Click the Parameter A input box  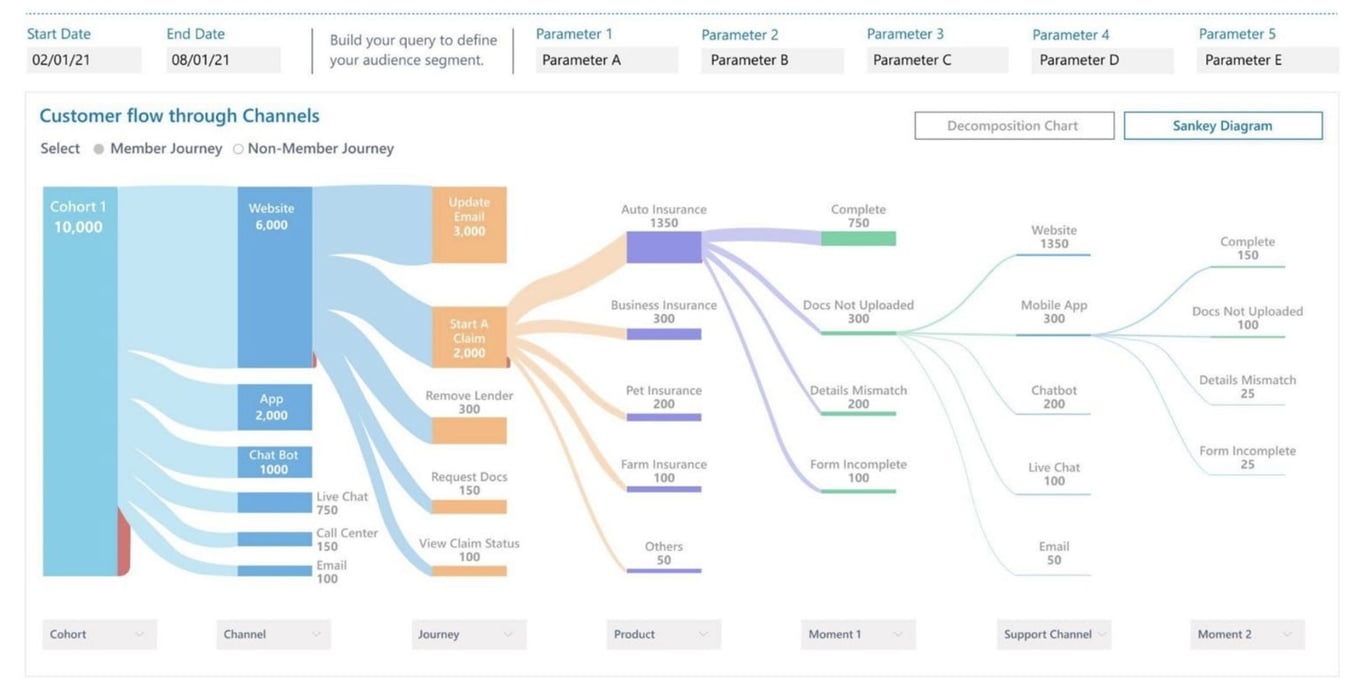605,60
